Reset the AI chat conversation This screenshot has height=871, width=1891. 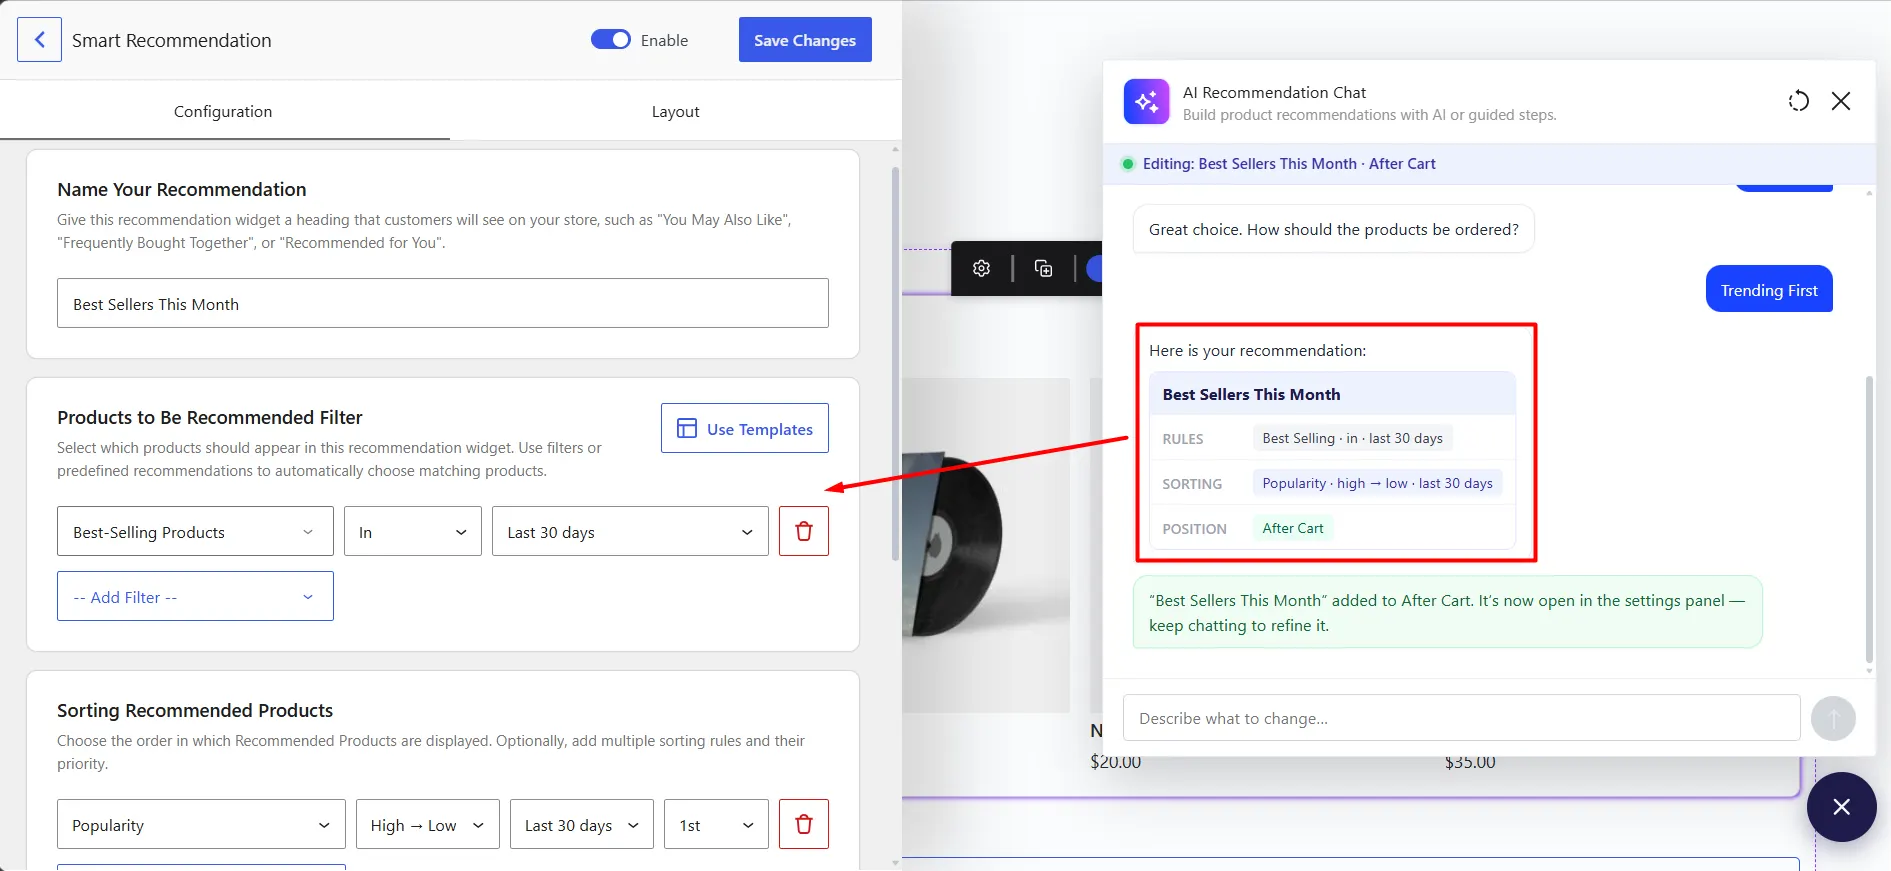(1798, 101)
